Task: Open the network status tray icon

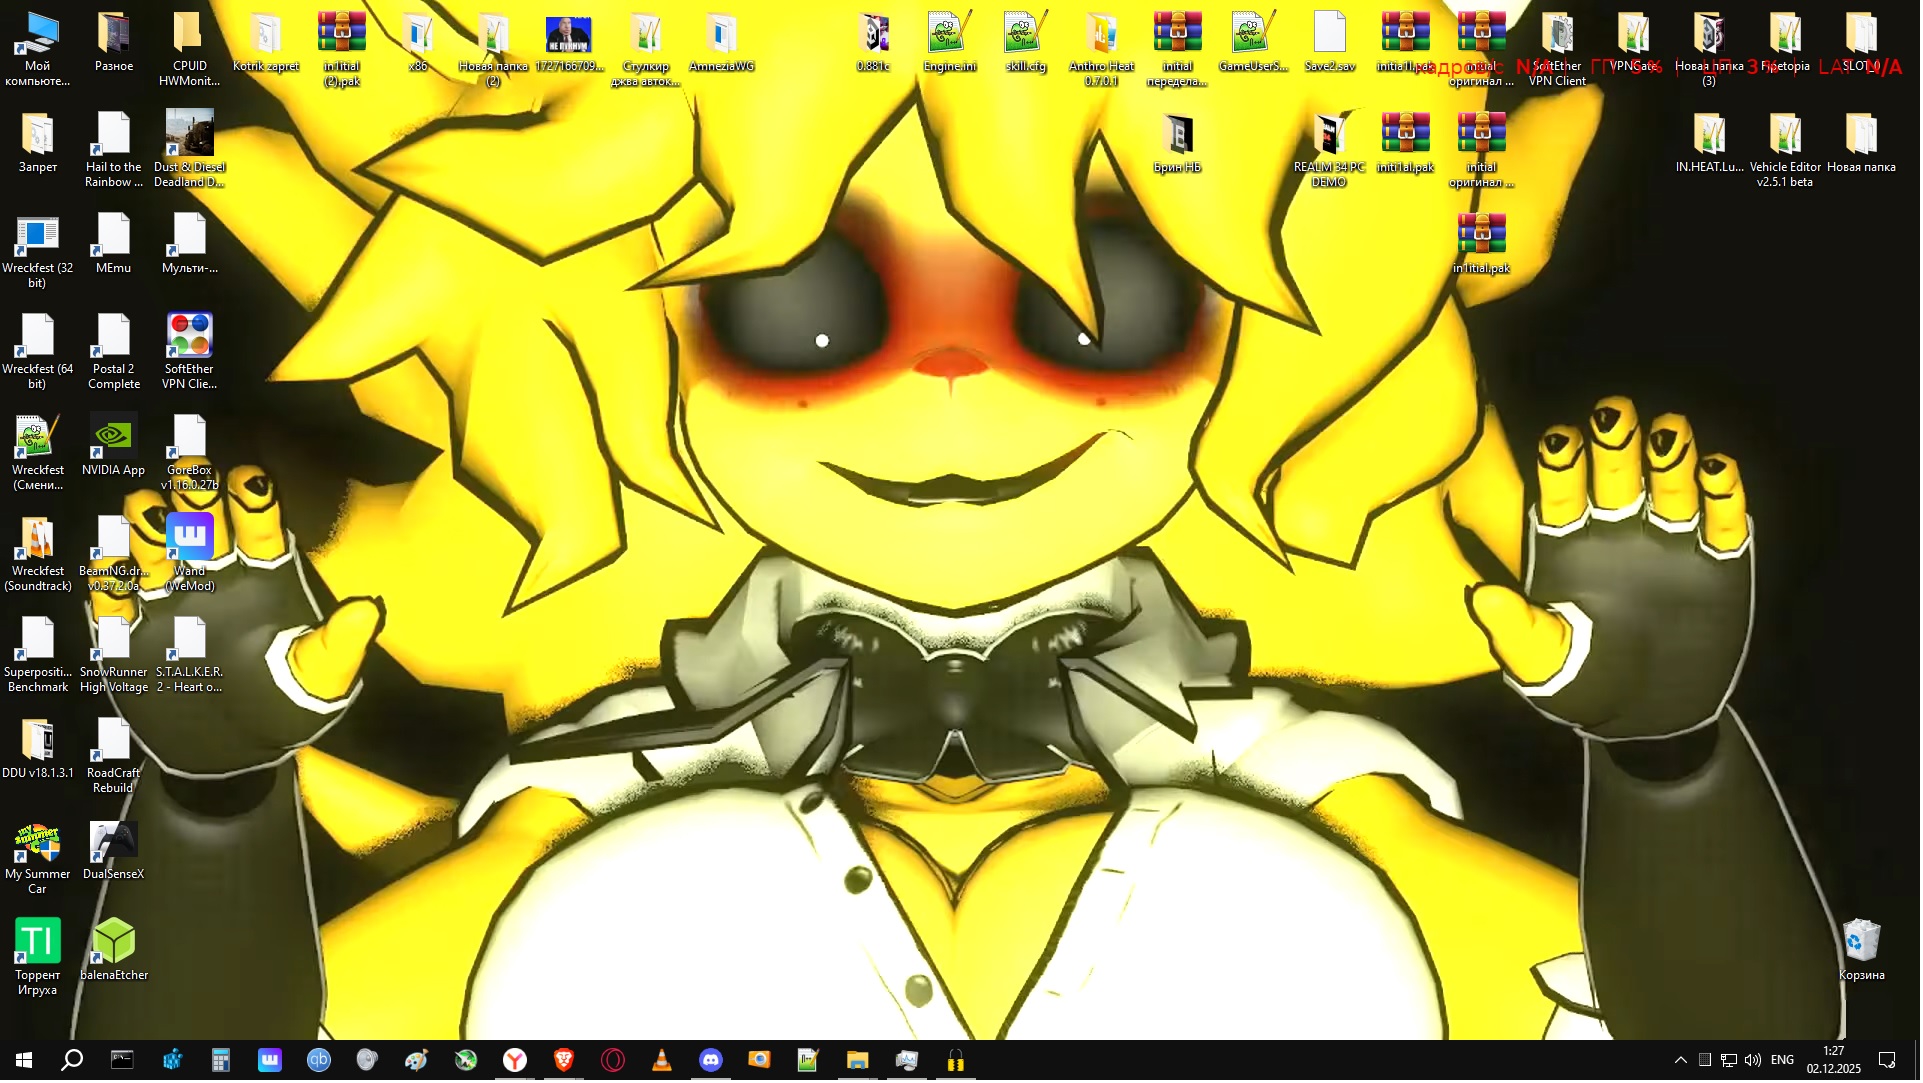Action: pyautogui.click(x=1731, y=1062)
